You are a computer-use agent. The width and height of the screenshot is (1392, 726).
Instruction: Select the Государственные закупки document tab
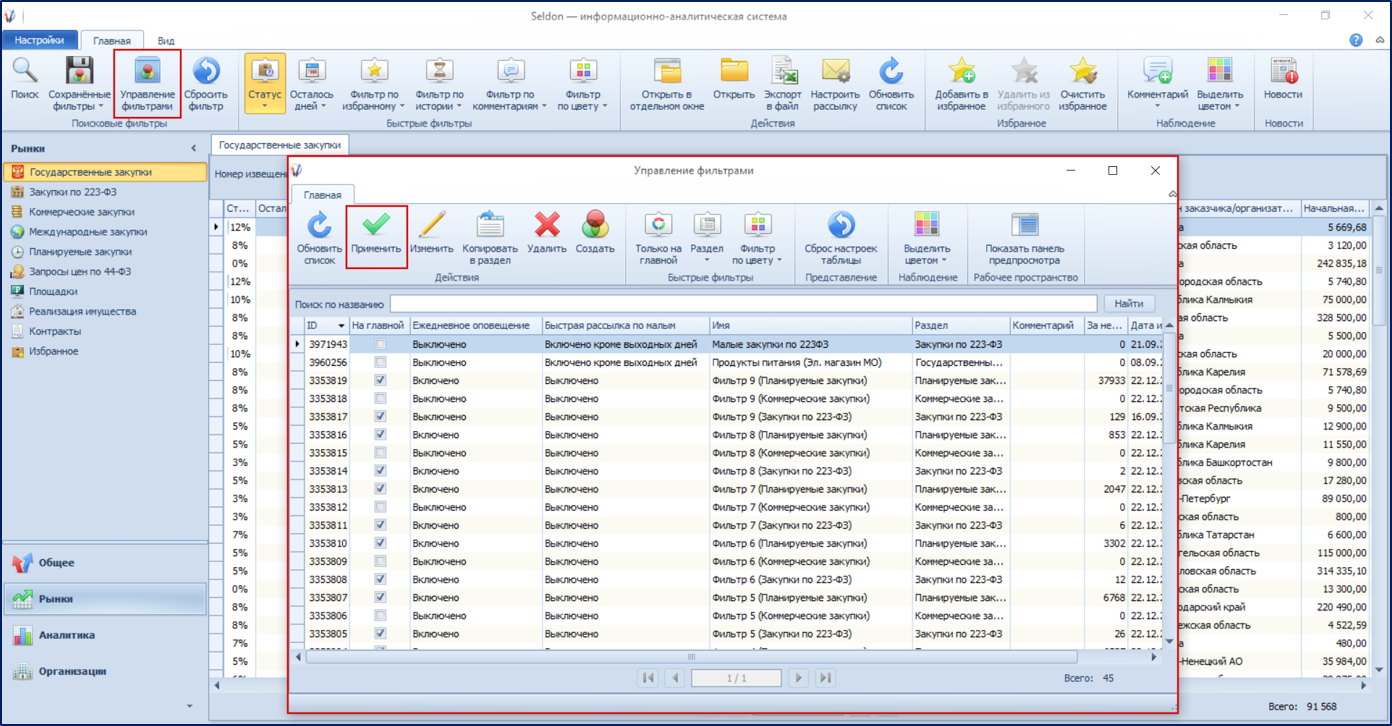(x=280, y=145)
